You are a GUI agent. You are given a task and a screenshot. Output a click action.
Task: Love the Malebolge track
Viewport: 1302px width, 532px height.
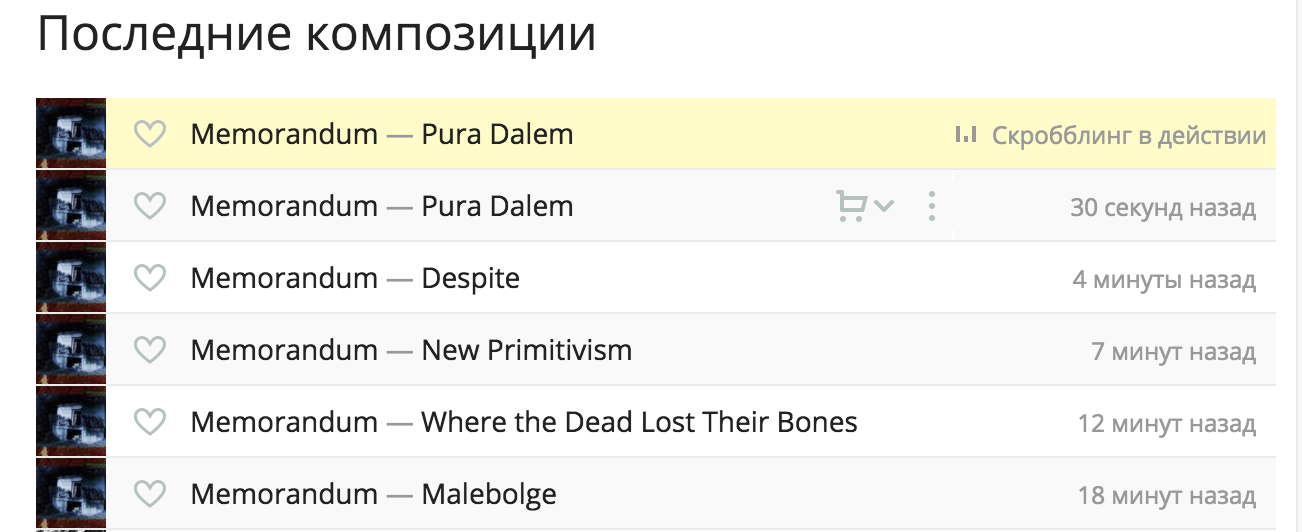(x=149, y=494)
